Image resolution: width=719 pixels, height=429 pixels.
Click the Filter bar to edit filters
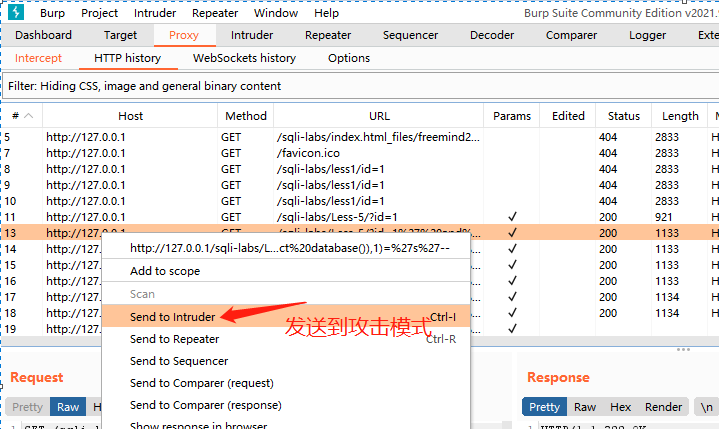(x=360, y=86)
